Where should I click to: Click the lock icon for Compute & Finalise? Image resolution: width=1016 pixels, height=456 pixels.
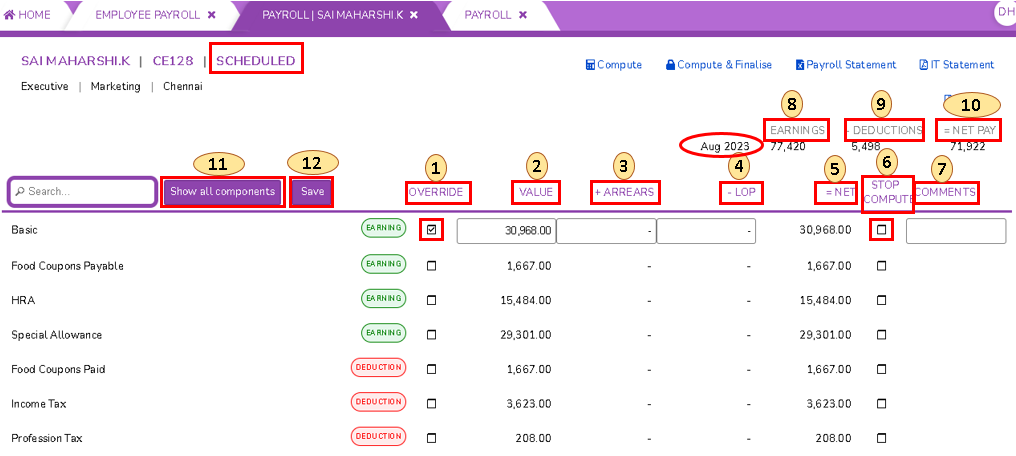(x=670, y=65)
